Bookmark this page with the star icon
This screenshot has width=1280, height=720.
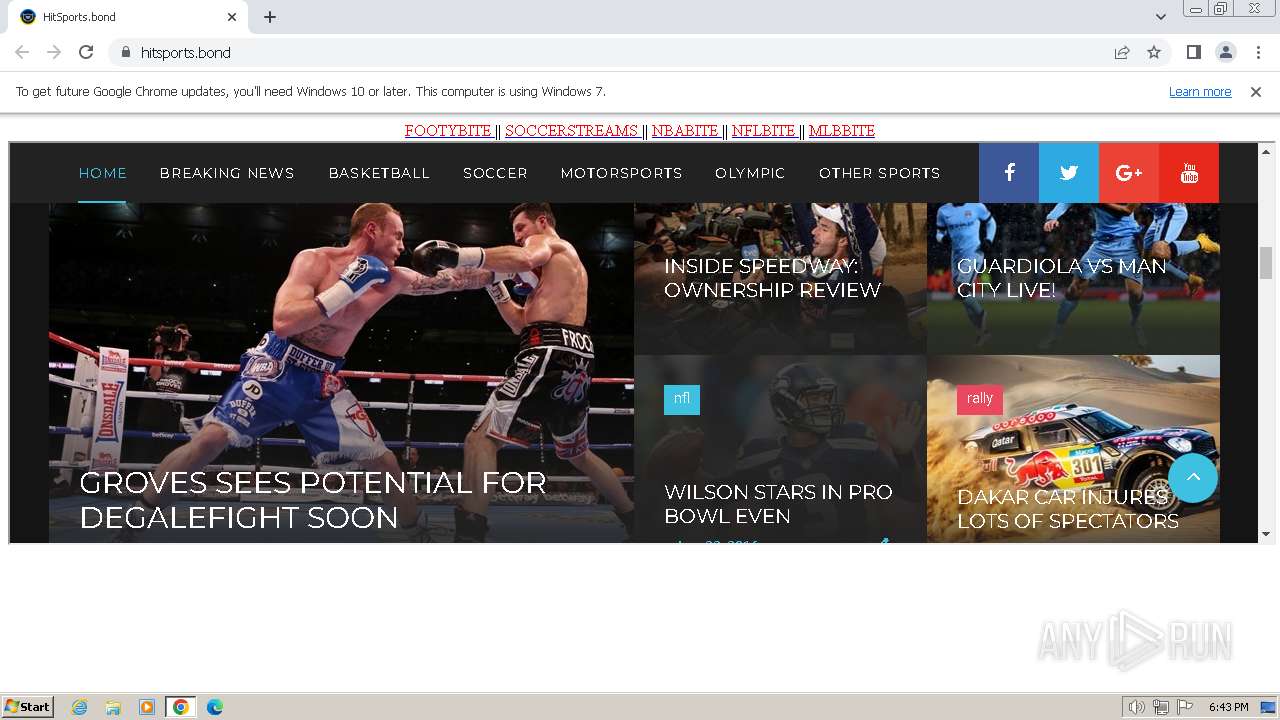[x=1154, y=52]
